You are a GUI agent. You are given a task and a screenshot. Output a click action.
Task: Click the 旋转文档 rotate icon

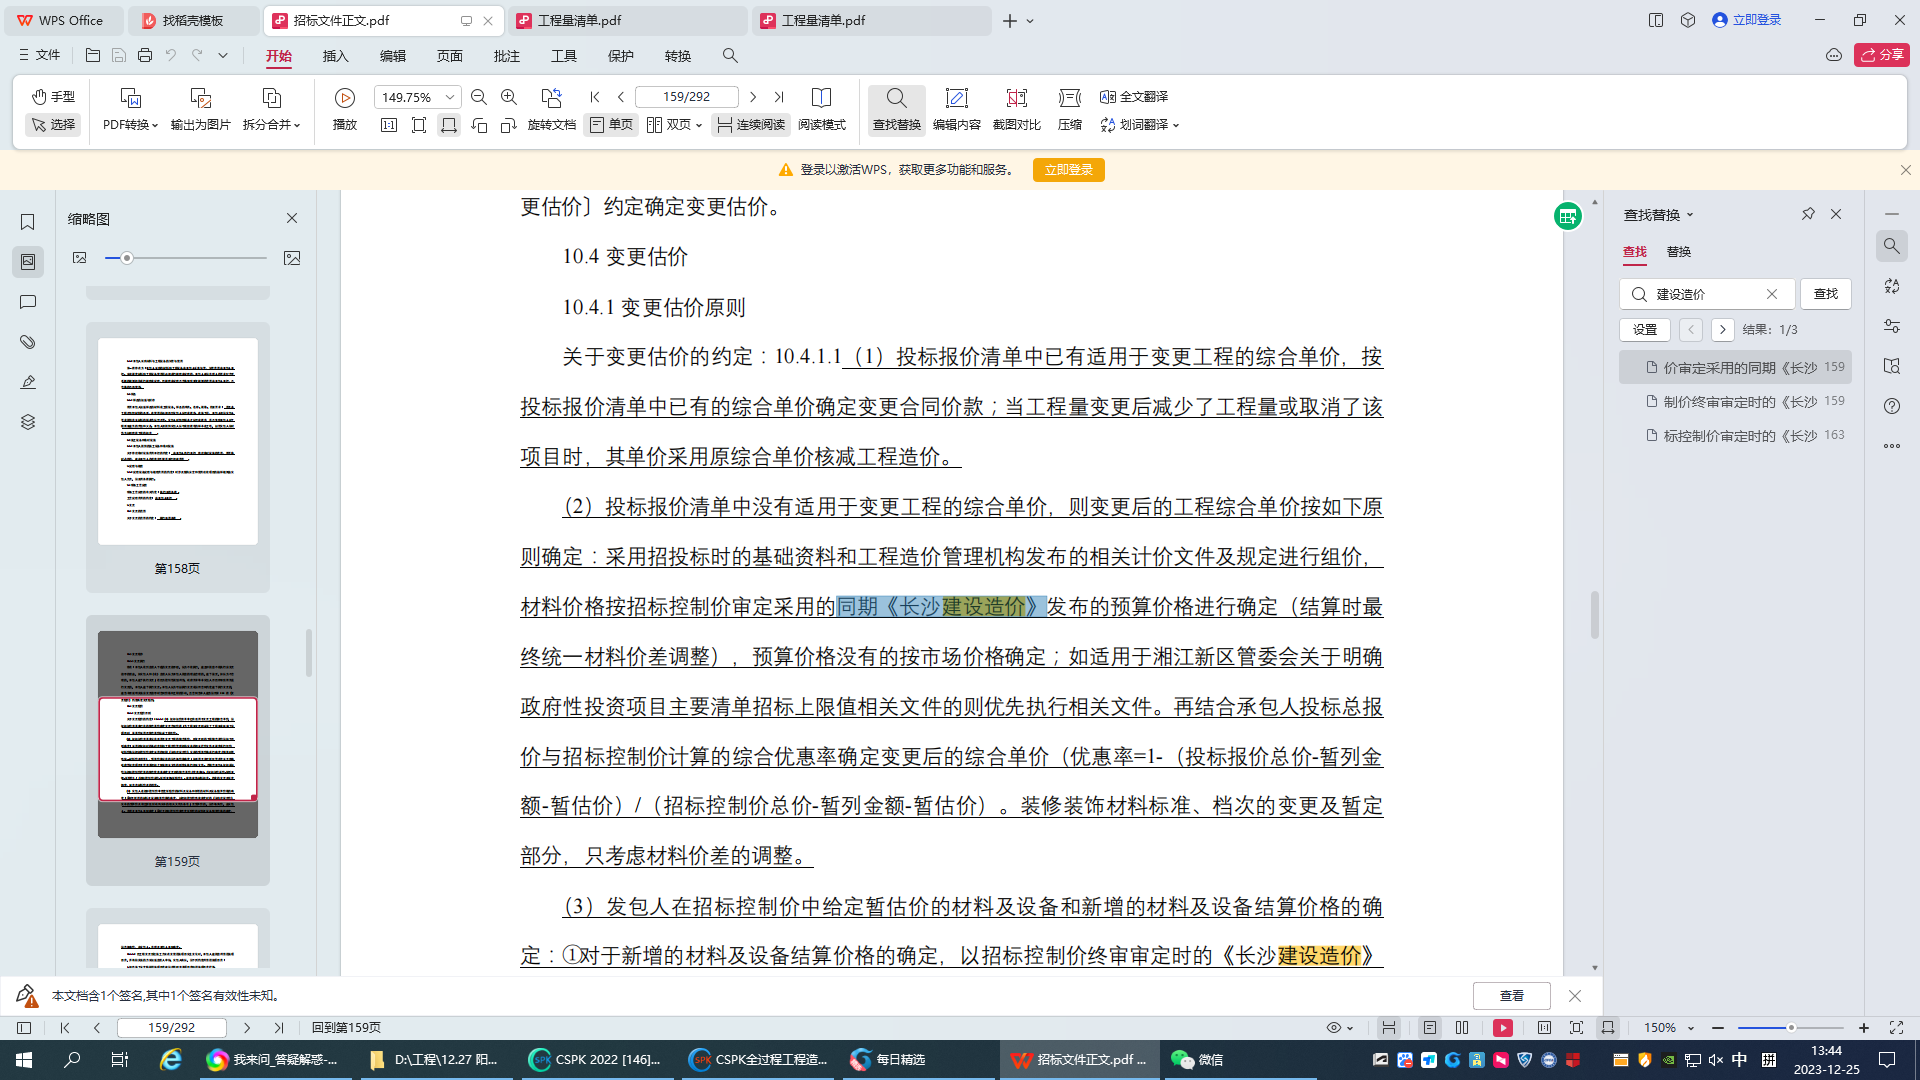(551, 98)
